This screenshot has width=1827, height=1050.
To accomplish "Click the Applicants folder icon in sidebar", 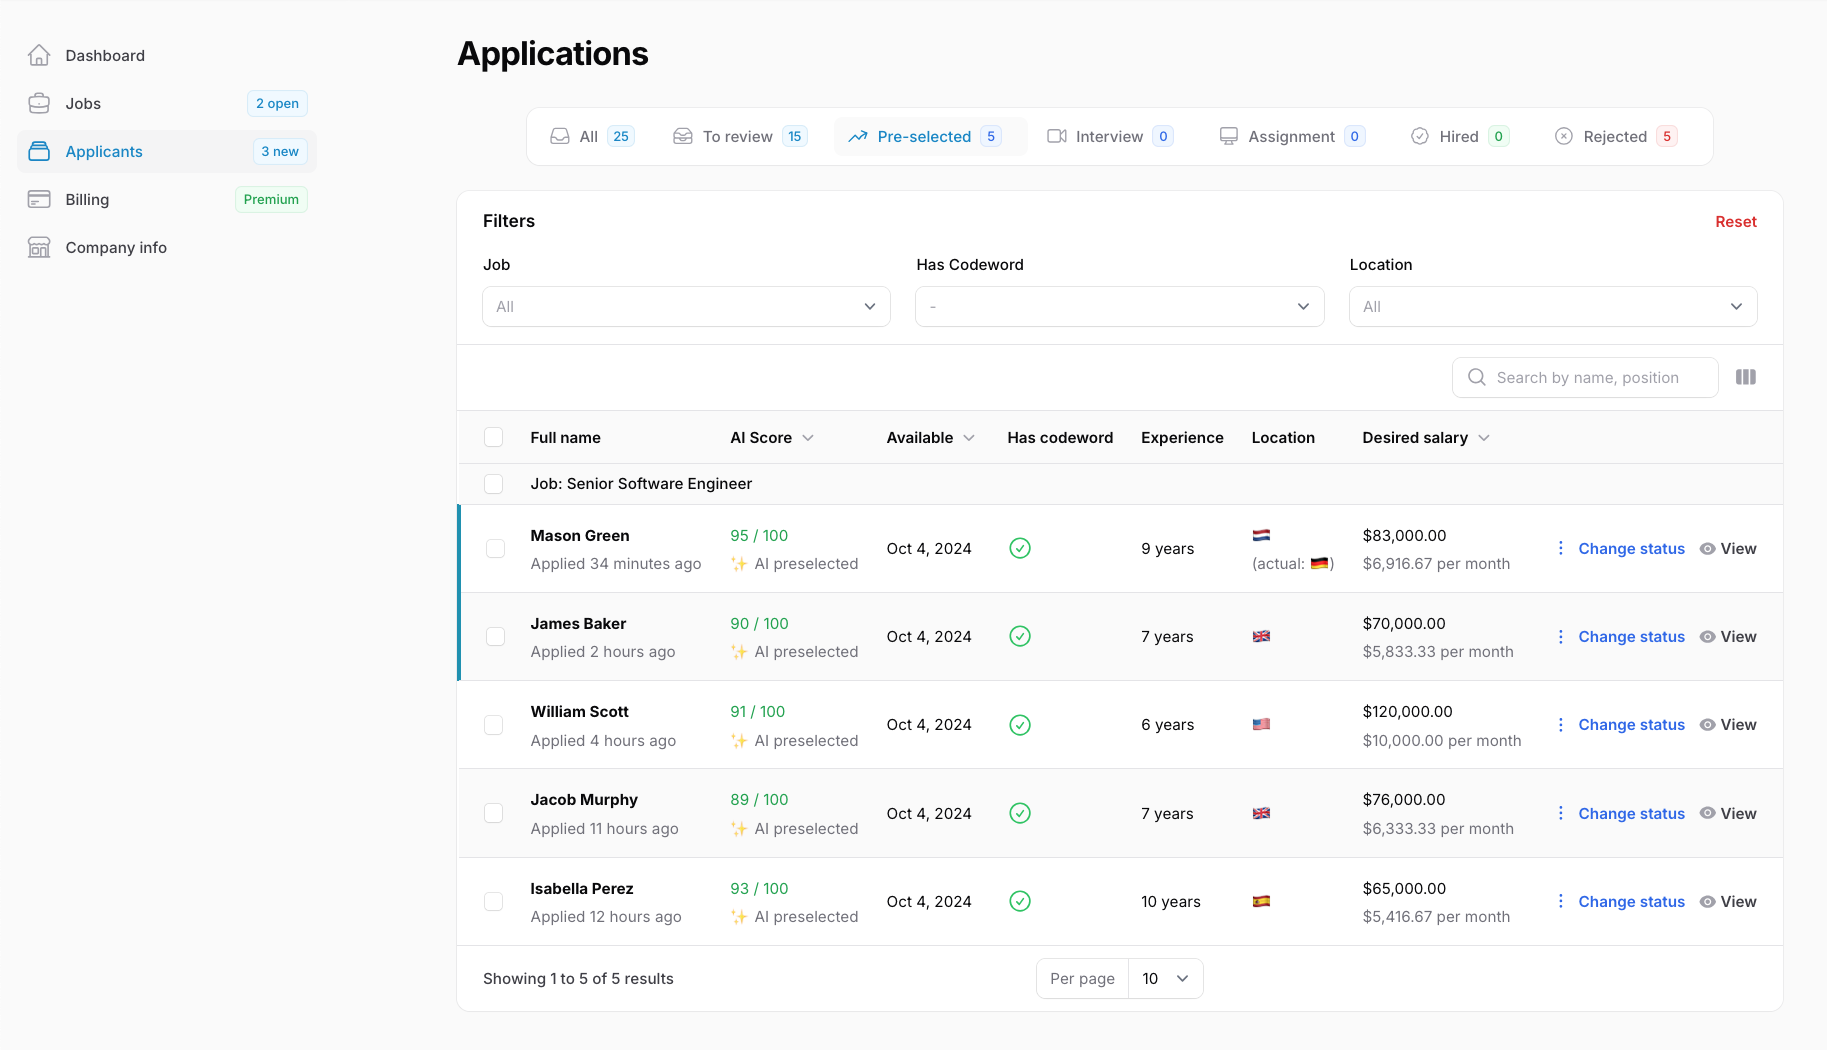I will [x=39, y=151].
